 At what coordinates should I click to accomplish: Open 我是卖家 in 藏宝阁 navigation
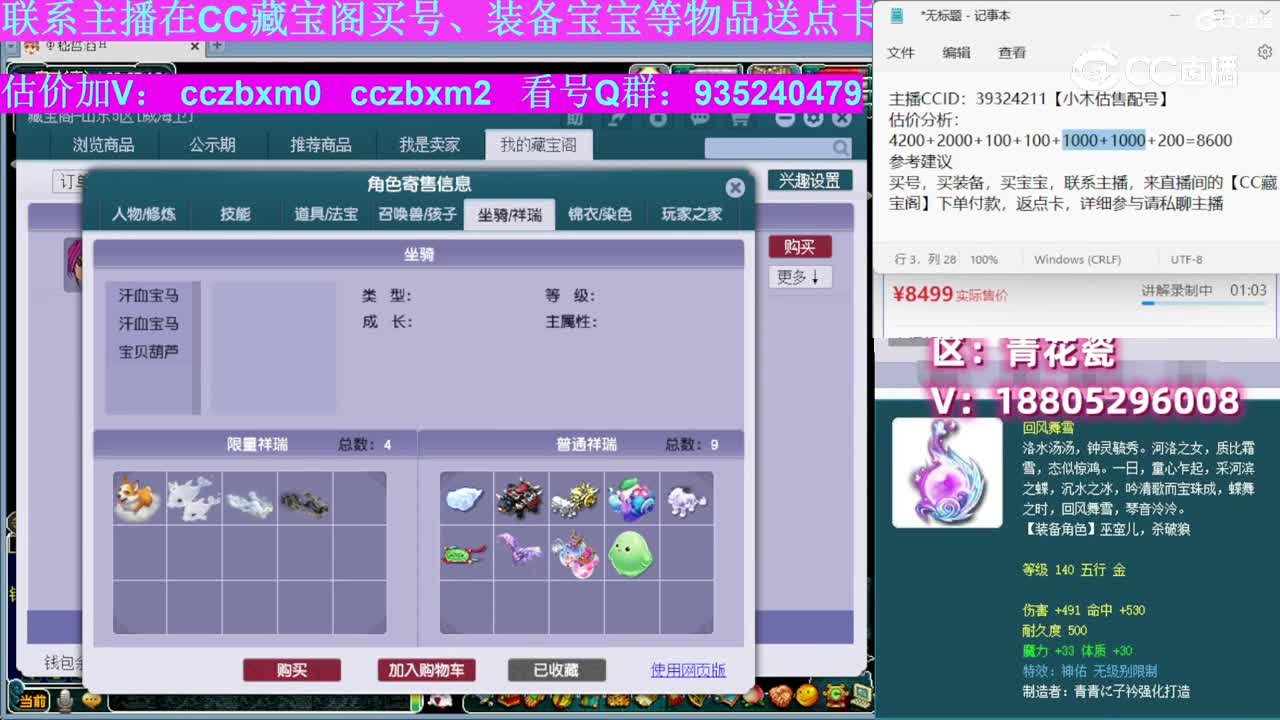click(430, 145)
